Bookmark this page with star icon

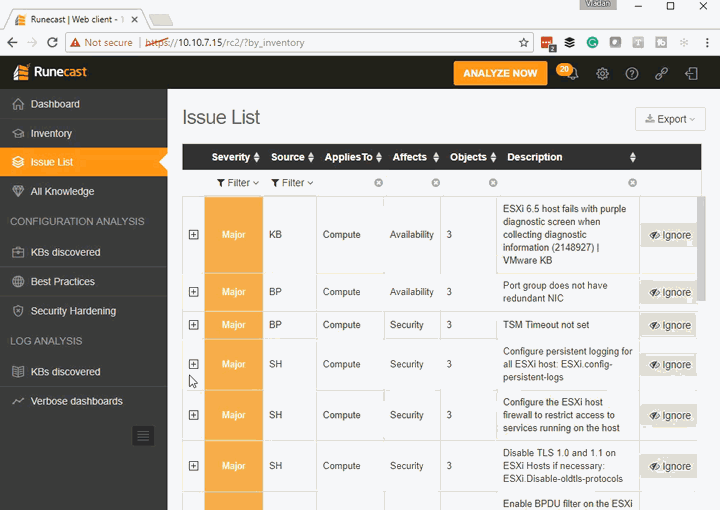point(523,43)
